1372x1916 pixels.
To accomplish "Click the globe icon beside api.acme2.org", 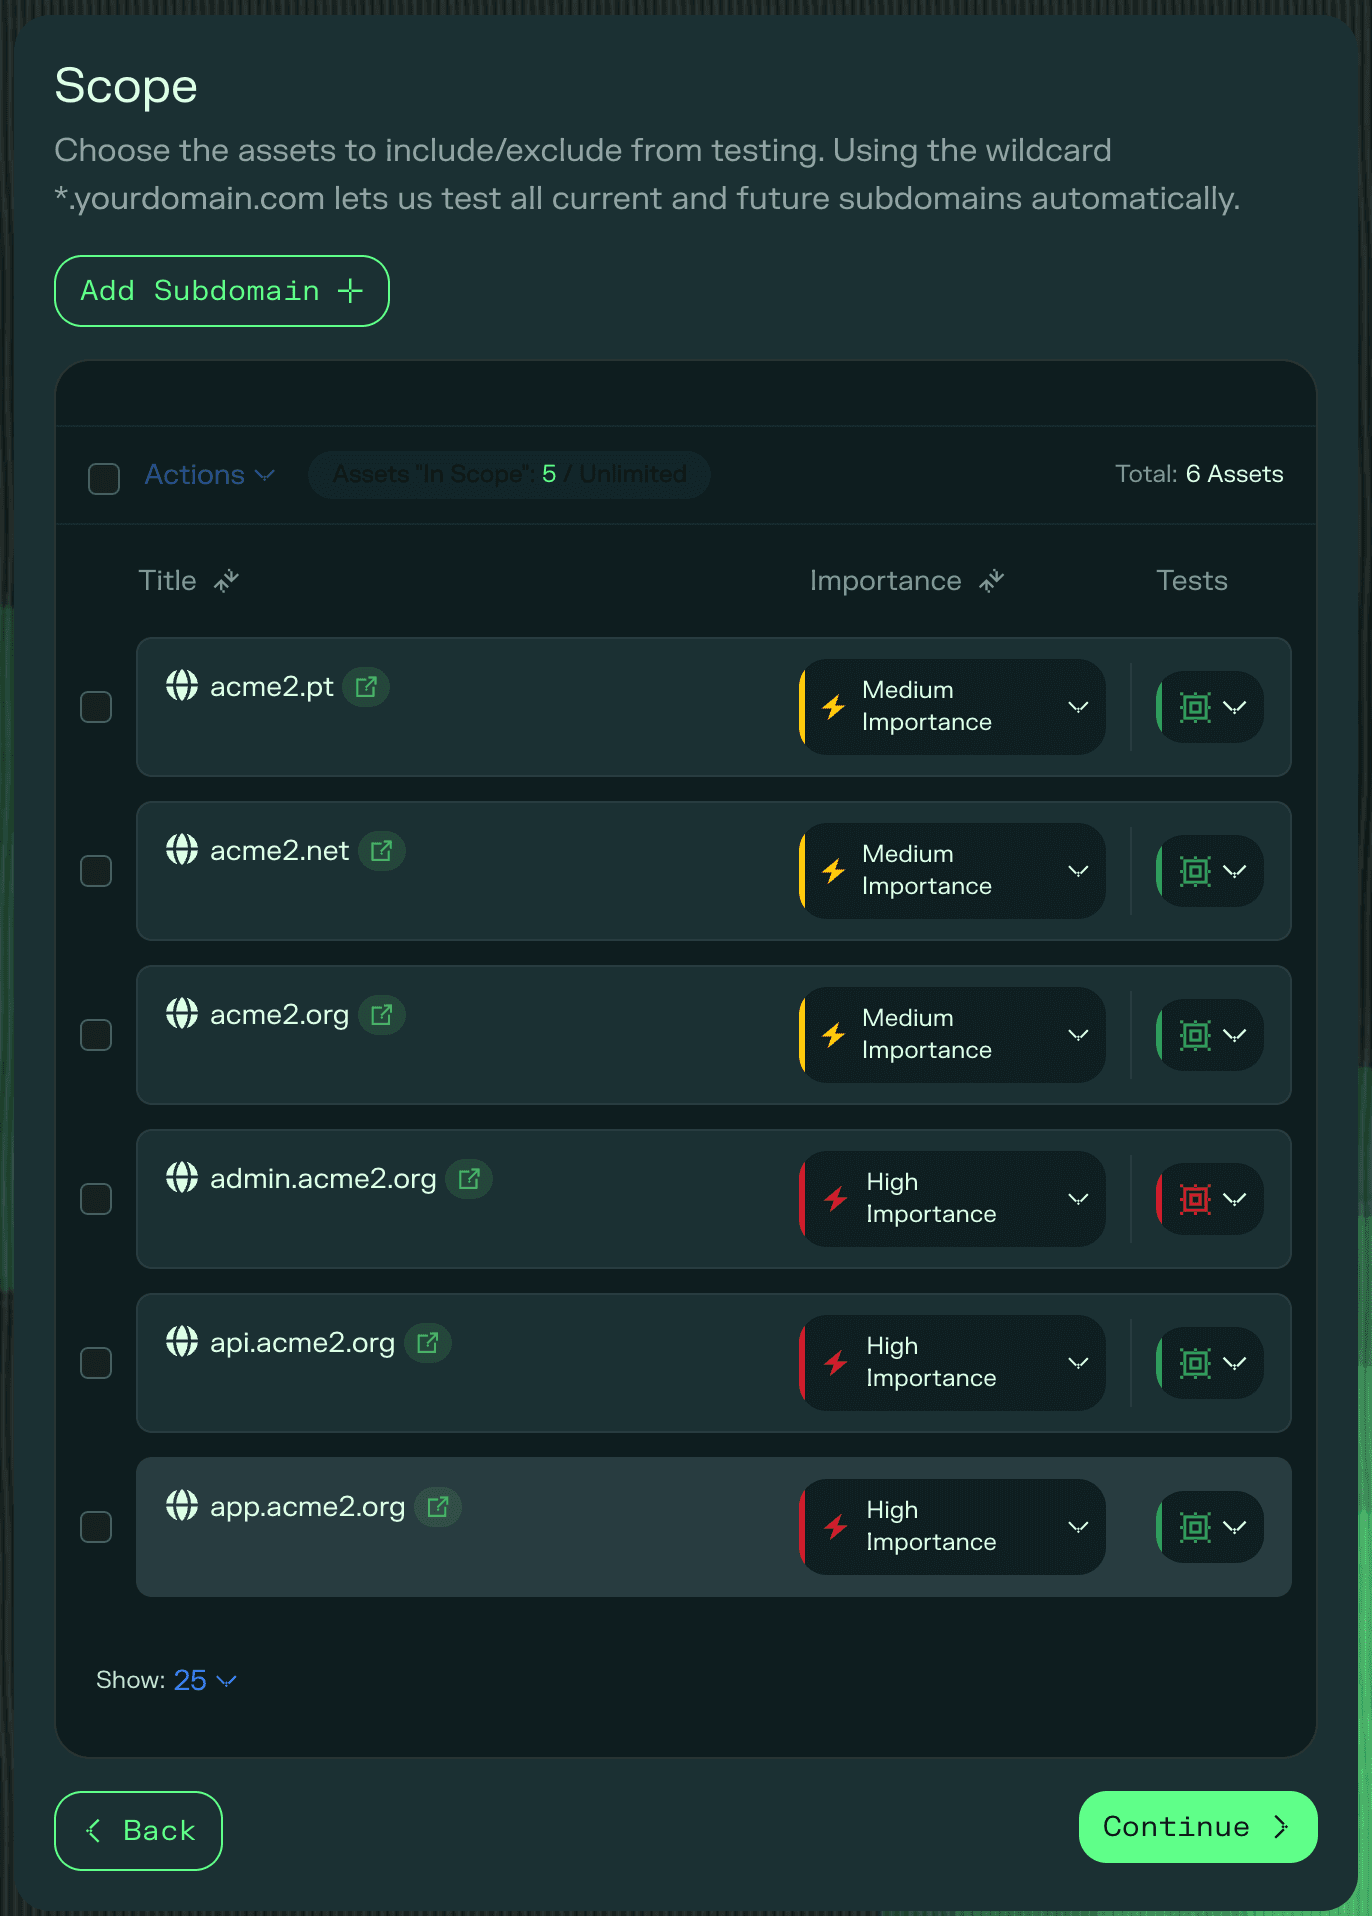I will click(182, 1342).
